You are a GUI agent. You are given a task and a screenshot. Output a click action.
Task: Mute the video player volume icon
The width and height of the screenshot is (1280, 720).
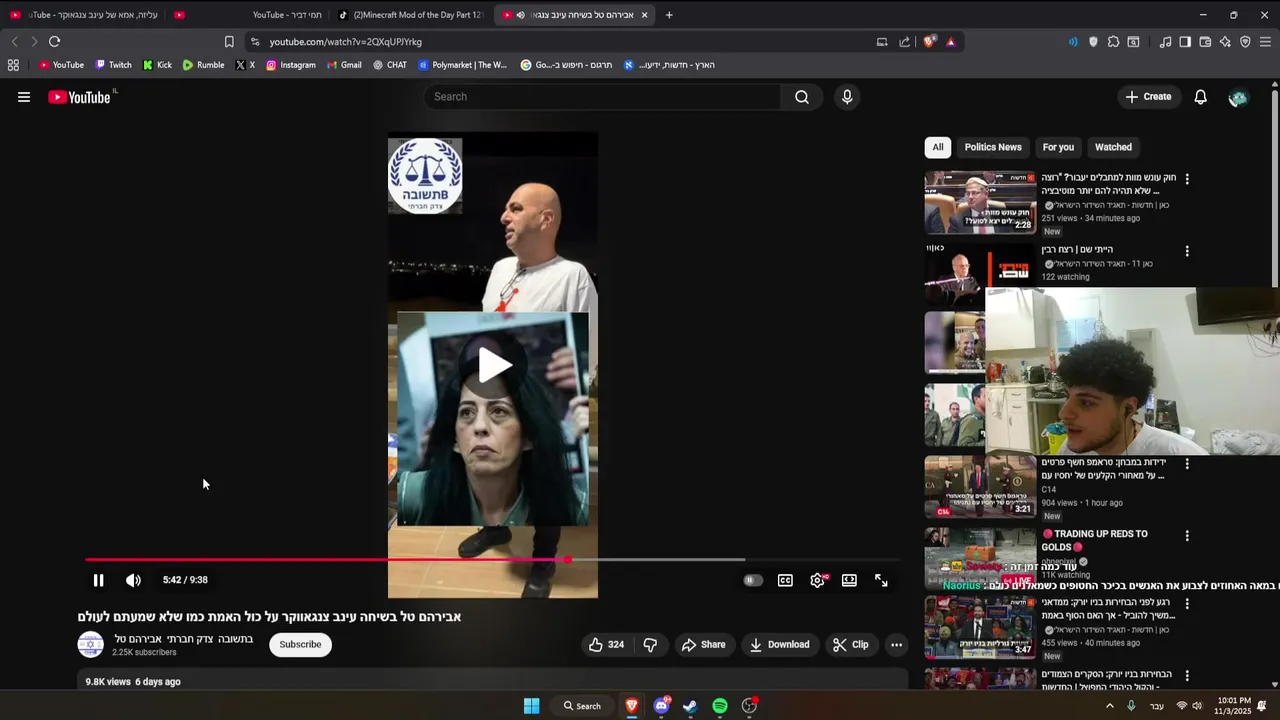[133, 580]
